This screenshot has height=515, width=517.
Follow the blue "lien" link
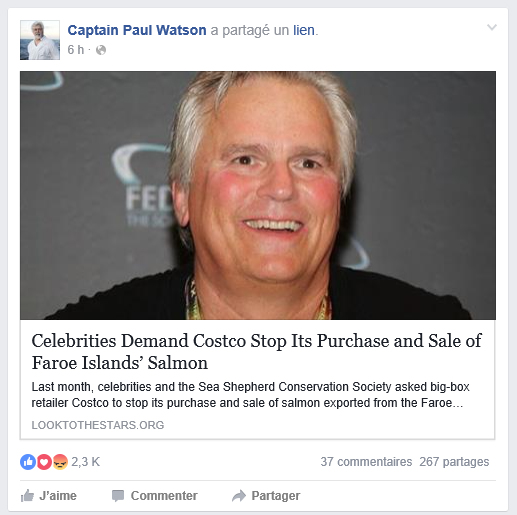tap(304, 30)
